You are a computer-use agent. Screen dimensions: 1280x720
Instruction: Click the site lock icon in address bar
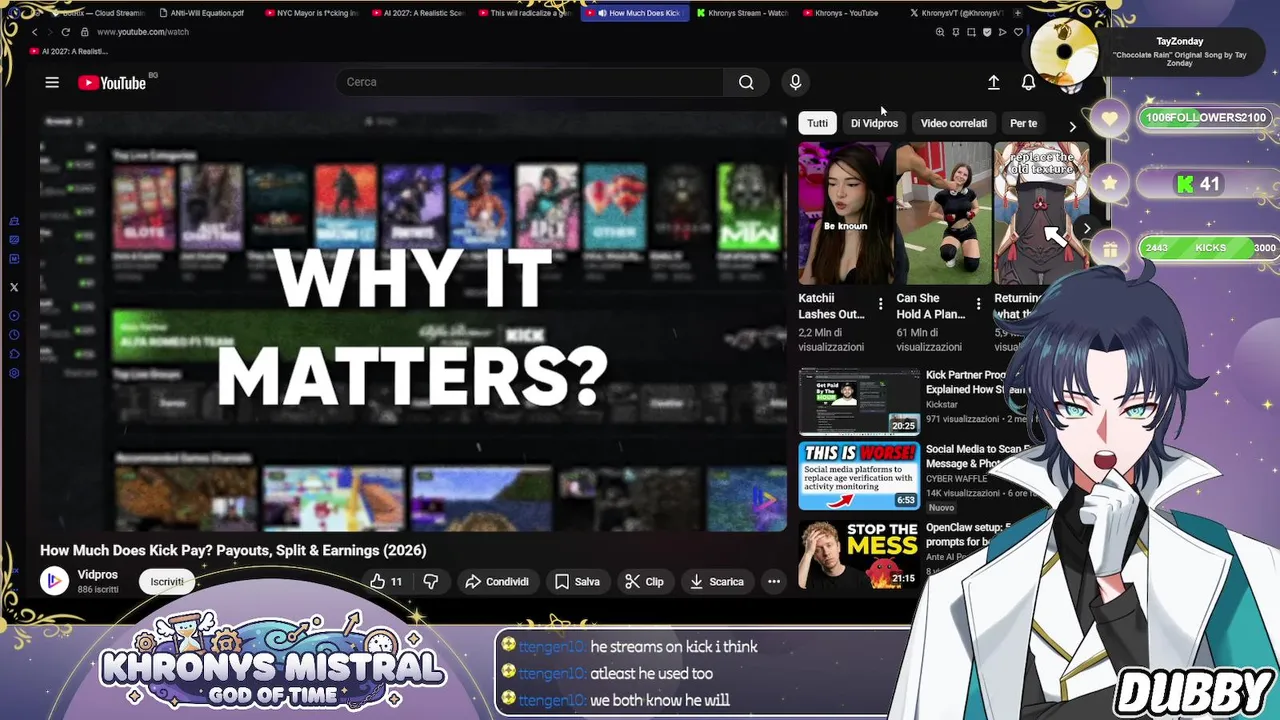click(85, 32)
